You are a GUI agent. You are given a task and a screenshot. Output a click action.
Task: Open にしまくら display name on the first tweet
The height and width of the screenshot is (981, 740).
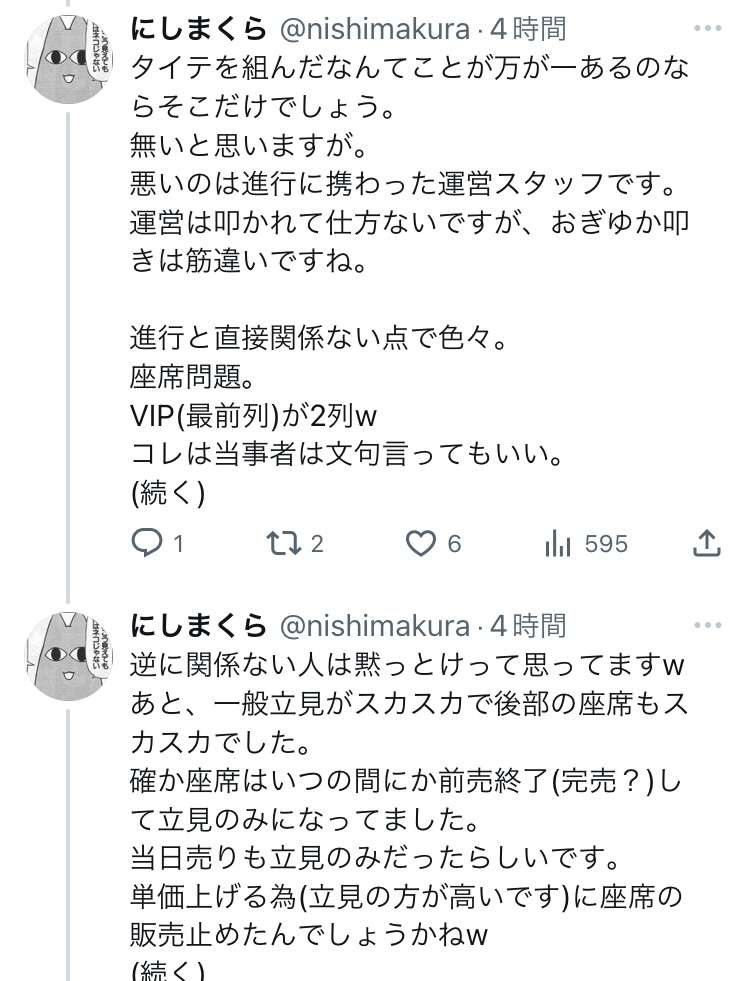[199, 28]
